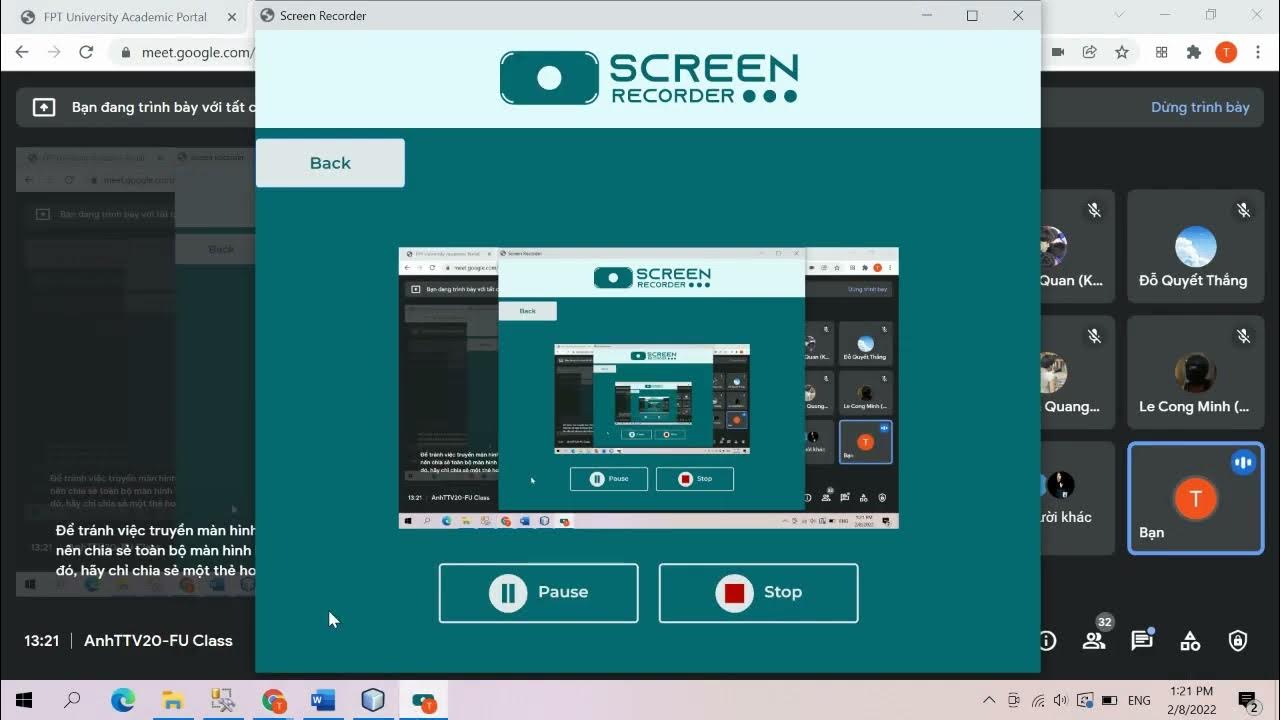The height and width of the screenshot is (720, 1280).
Task: Launch Microsoft Edge from taskbar
Action: pyautogui.click(x=123, y=700)
